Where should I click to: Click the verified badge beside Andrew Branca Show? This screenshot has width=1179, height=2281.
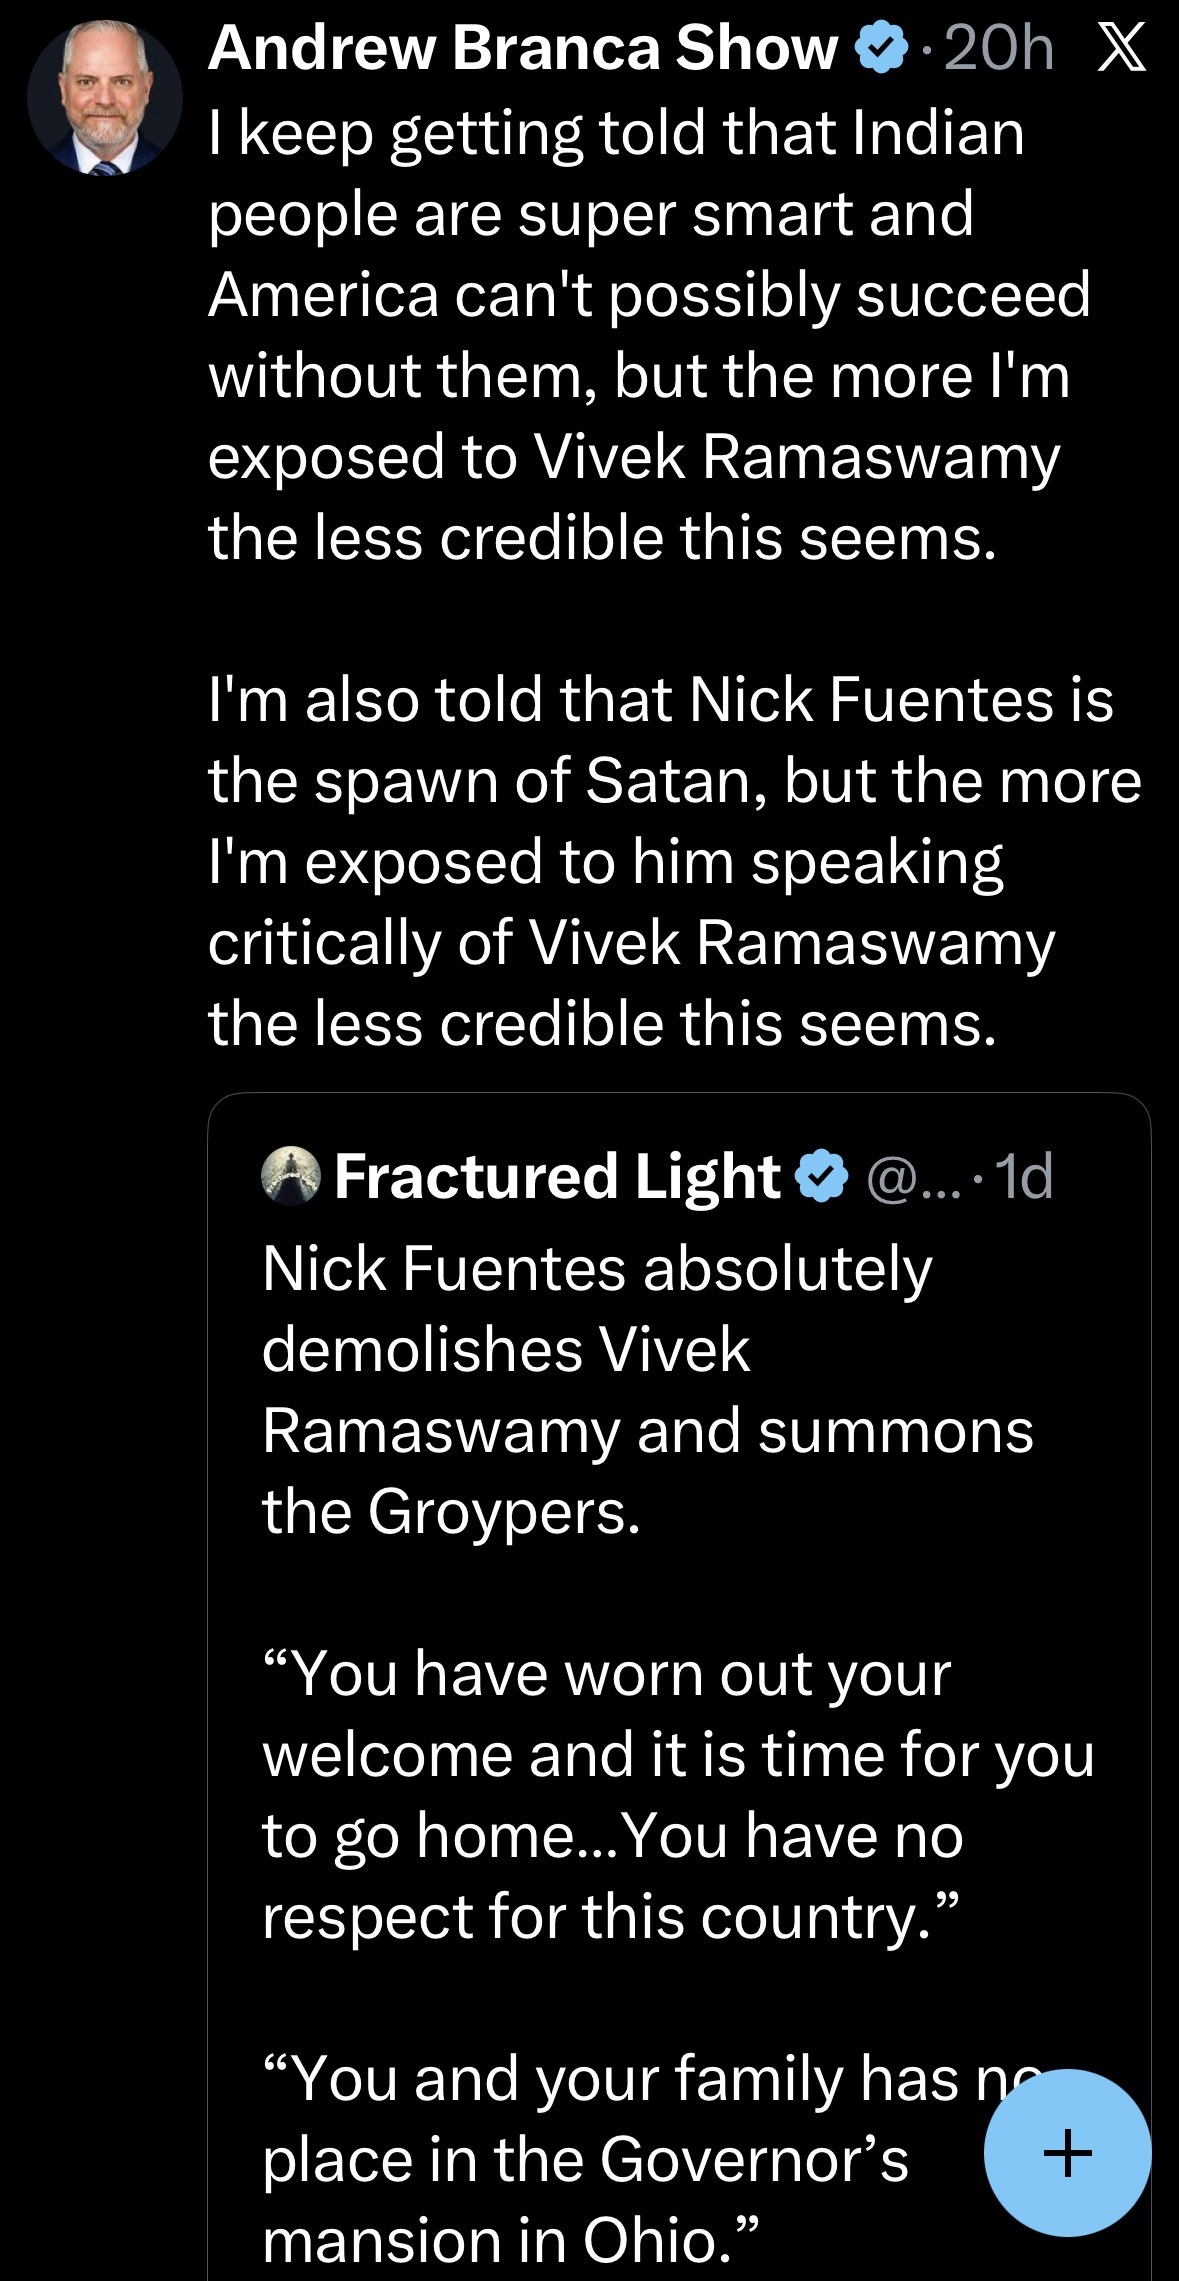pos(880,49)
